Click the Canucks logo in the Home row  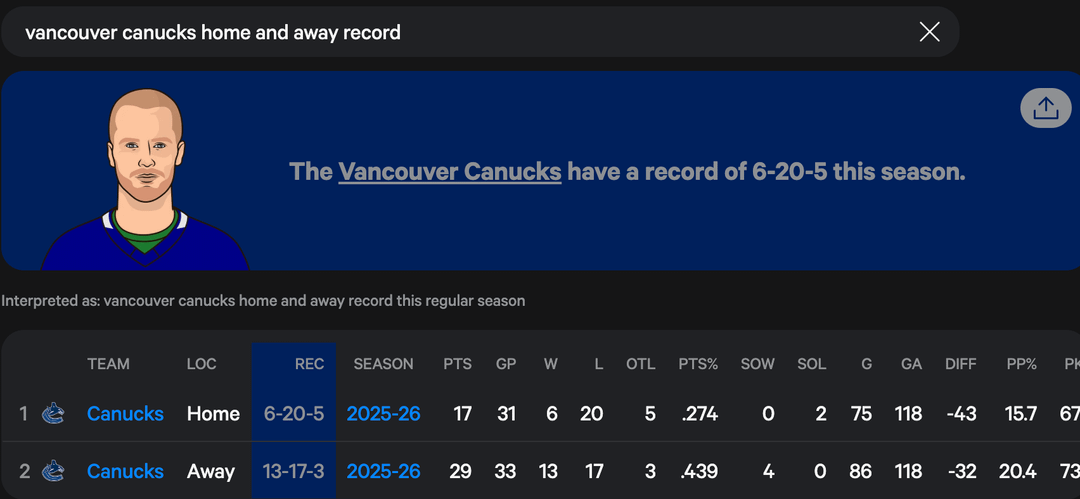[x=53, y=413]
